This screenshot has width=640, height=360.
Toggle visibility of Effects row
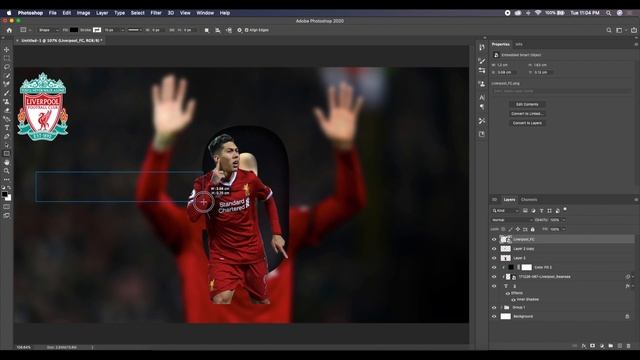click(508, 293)
